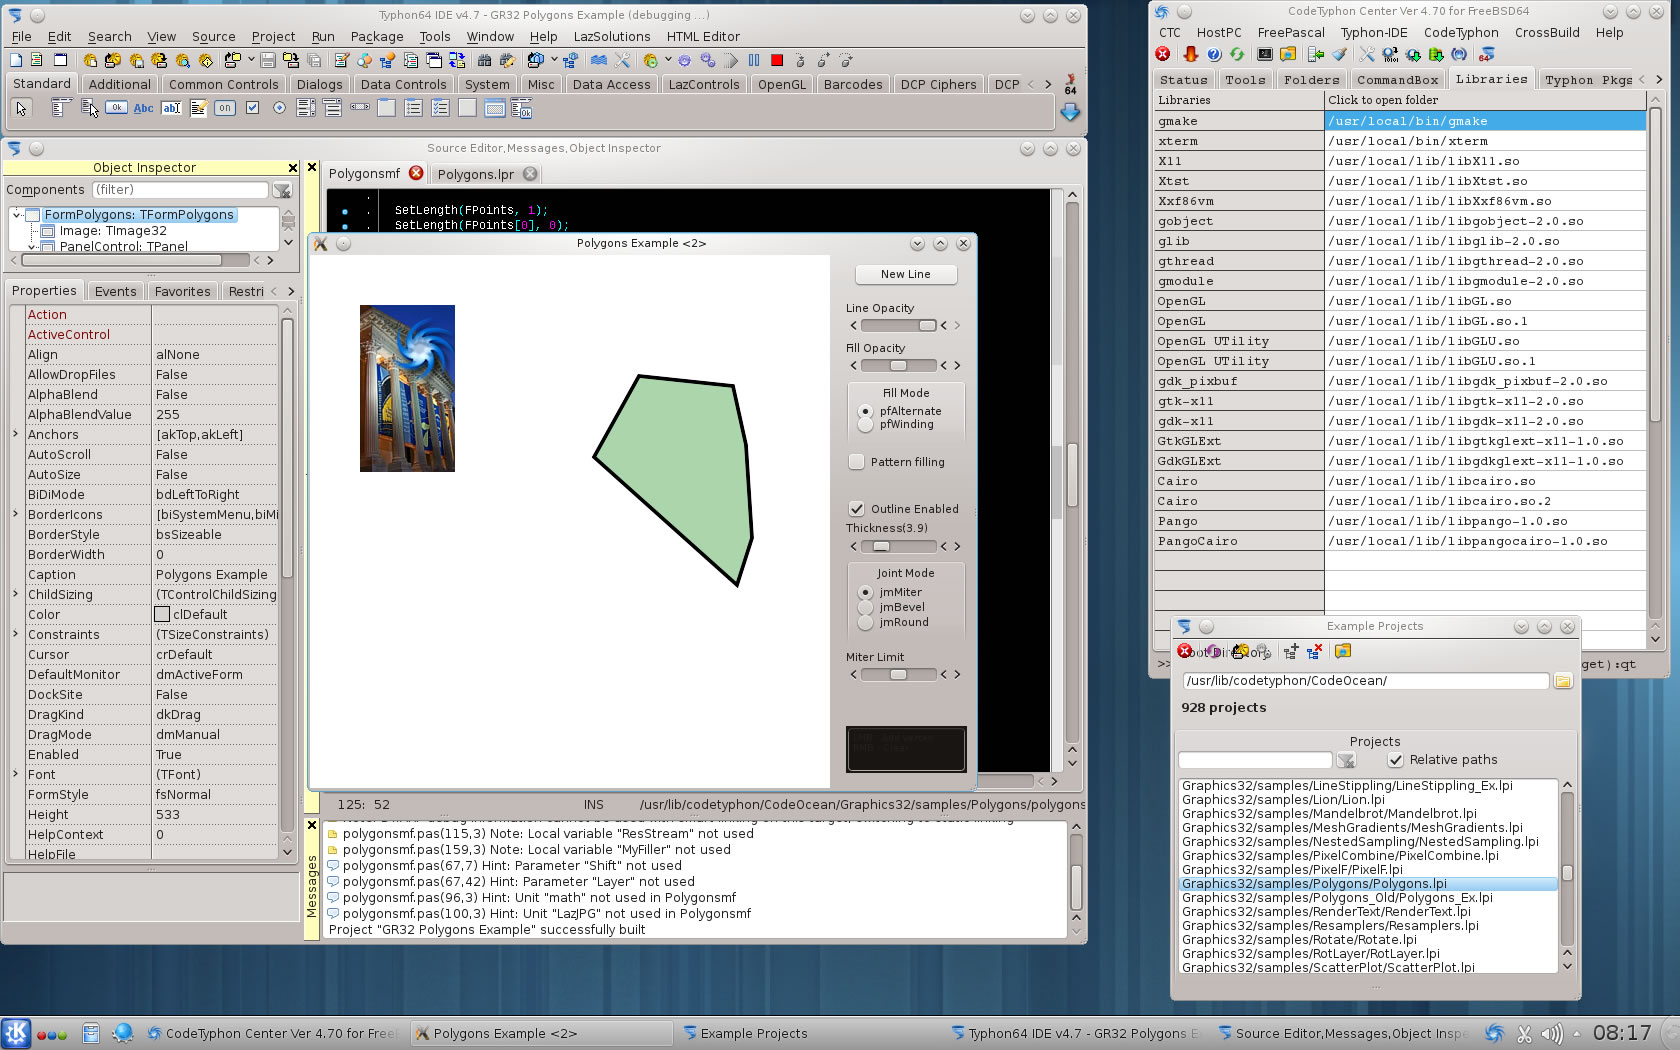Click the blue down-arrow icon under the 64 indicator

(1070, 113)
